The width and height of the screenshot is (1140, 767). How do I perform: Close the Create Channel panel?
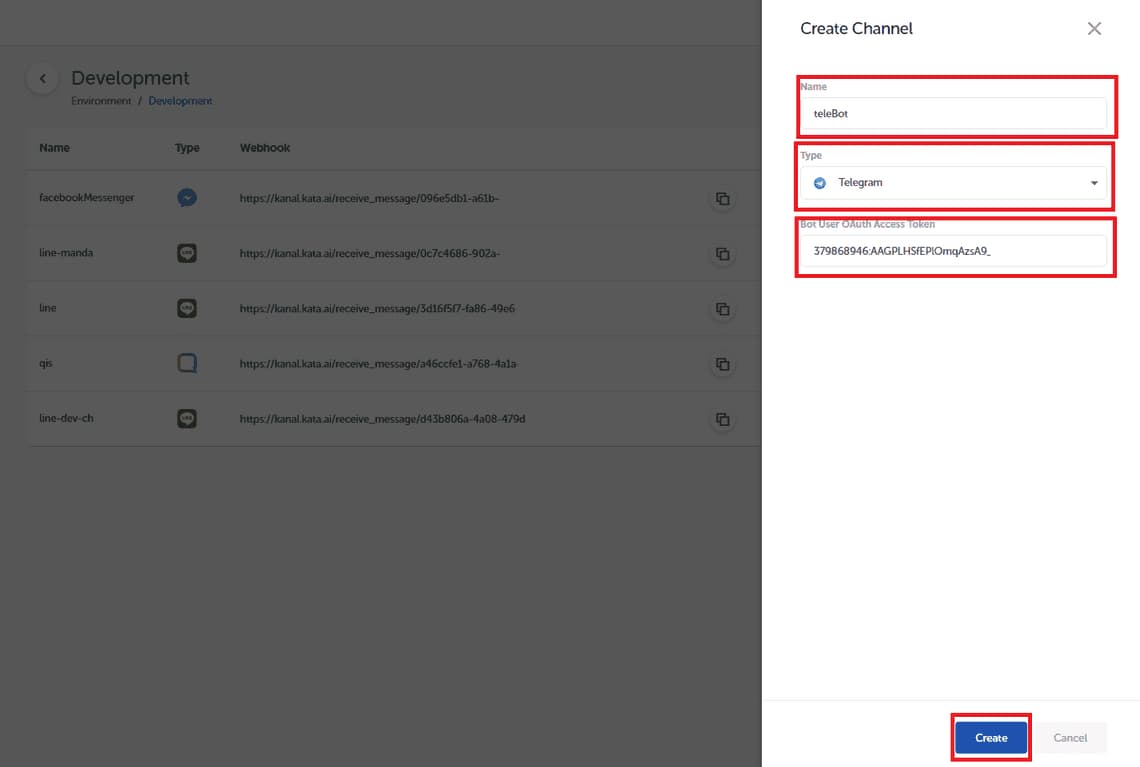(x=1093, y=28)
